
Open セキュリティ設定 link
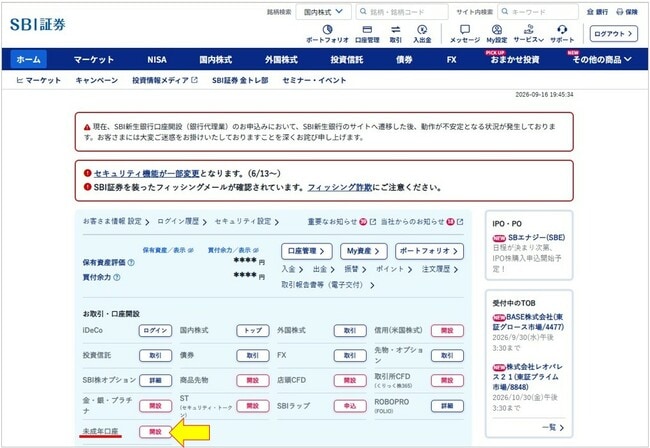[247, 222]
